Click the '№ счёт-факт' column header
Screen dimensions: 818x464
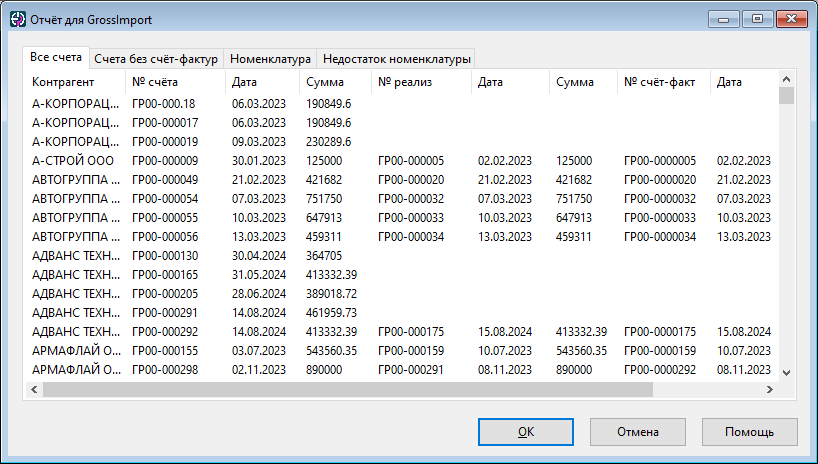tap(664, 82)
